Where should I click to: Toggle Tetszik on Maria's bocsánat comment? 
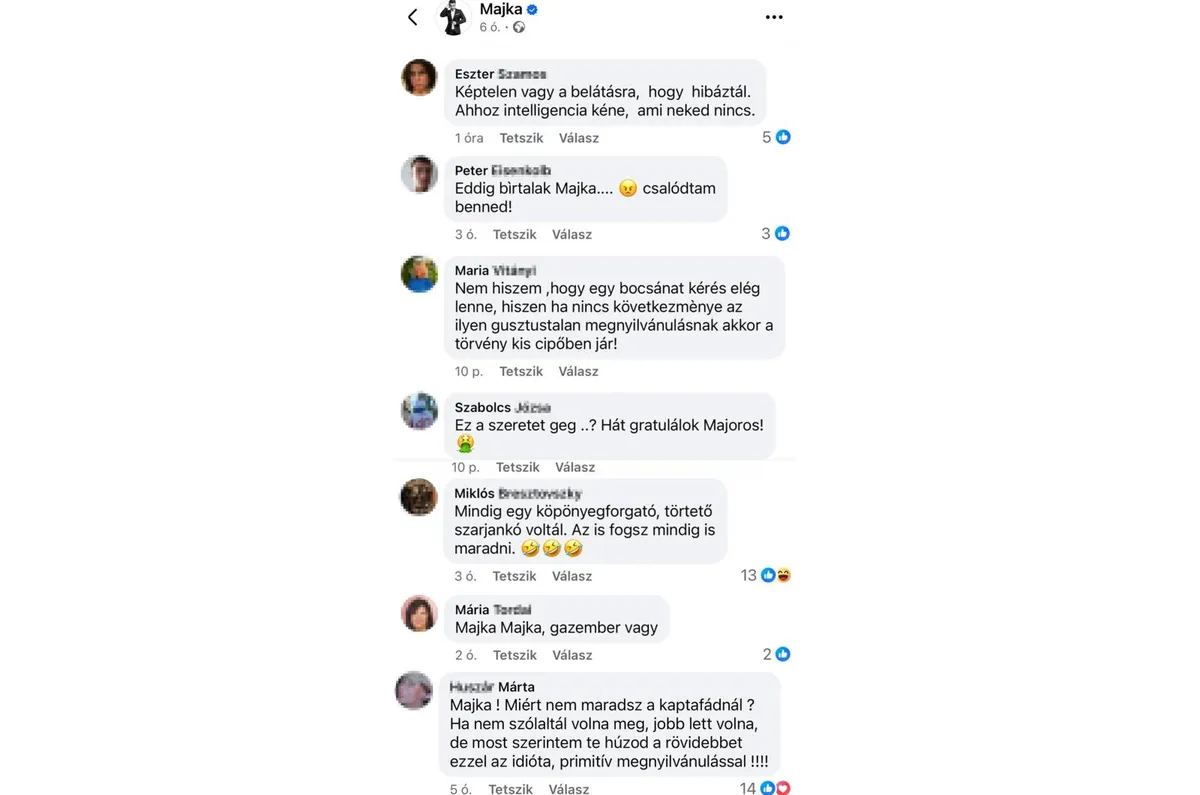tap(521, 372)
